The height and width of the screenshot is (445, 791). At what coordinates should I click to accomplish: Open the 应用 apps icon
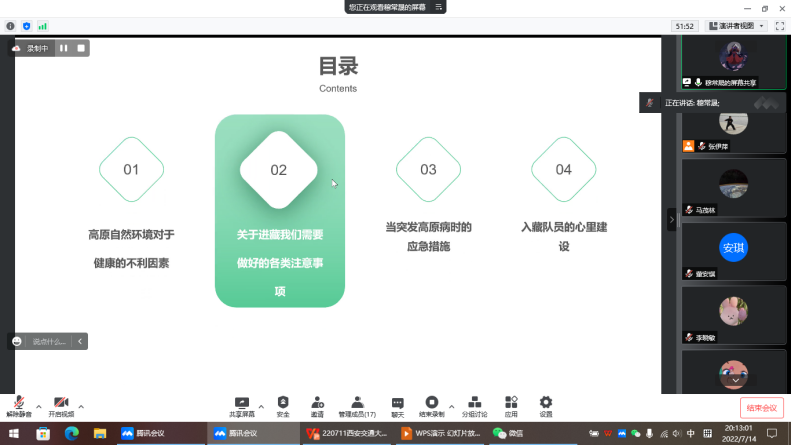coord(511,402)
